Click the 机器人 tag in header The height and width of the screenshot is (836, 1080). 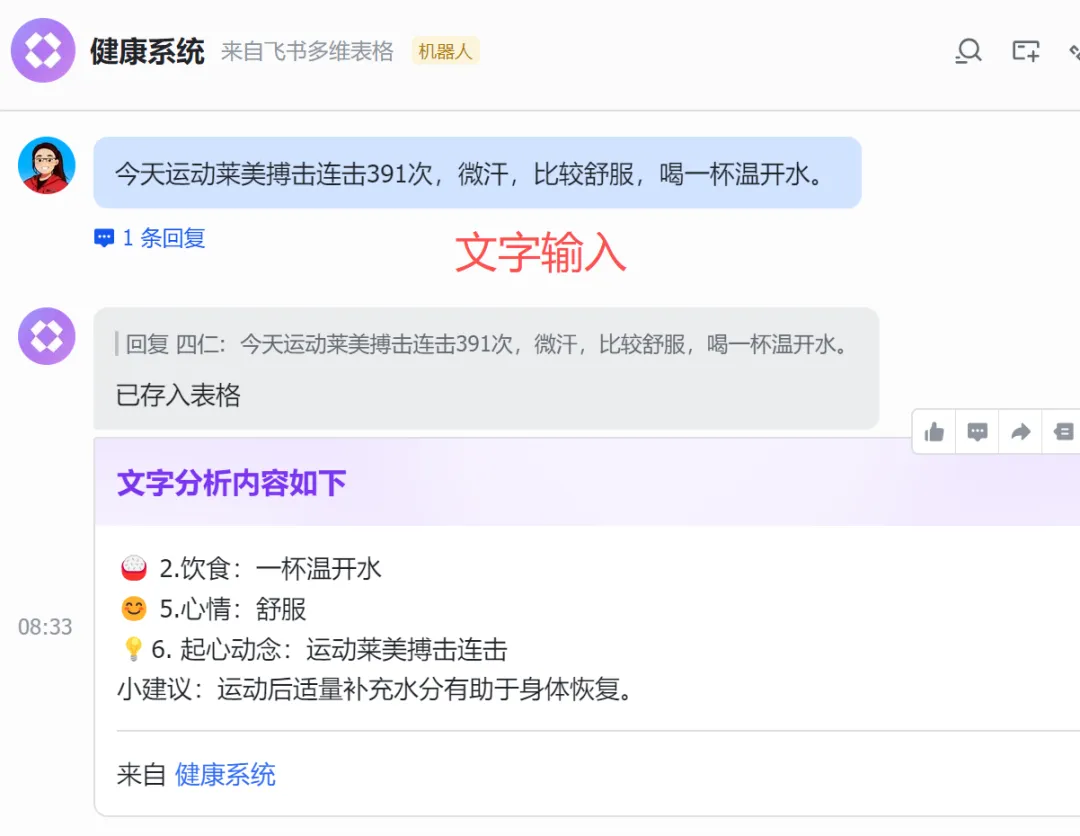445,51
